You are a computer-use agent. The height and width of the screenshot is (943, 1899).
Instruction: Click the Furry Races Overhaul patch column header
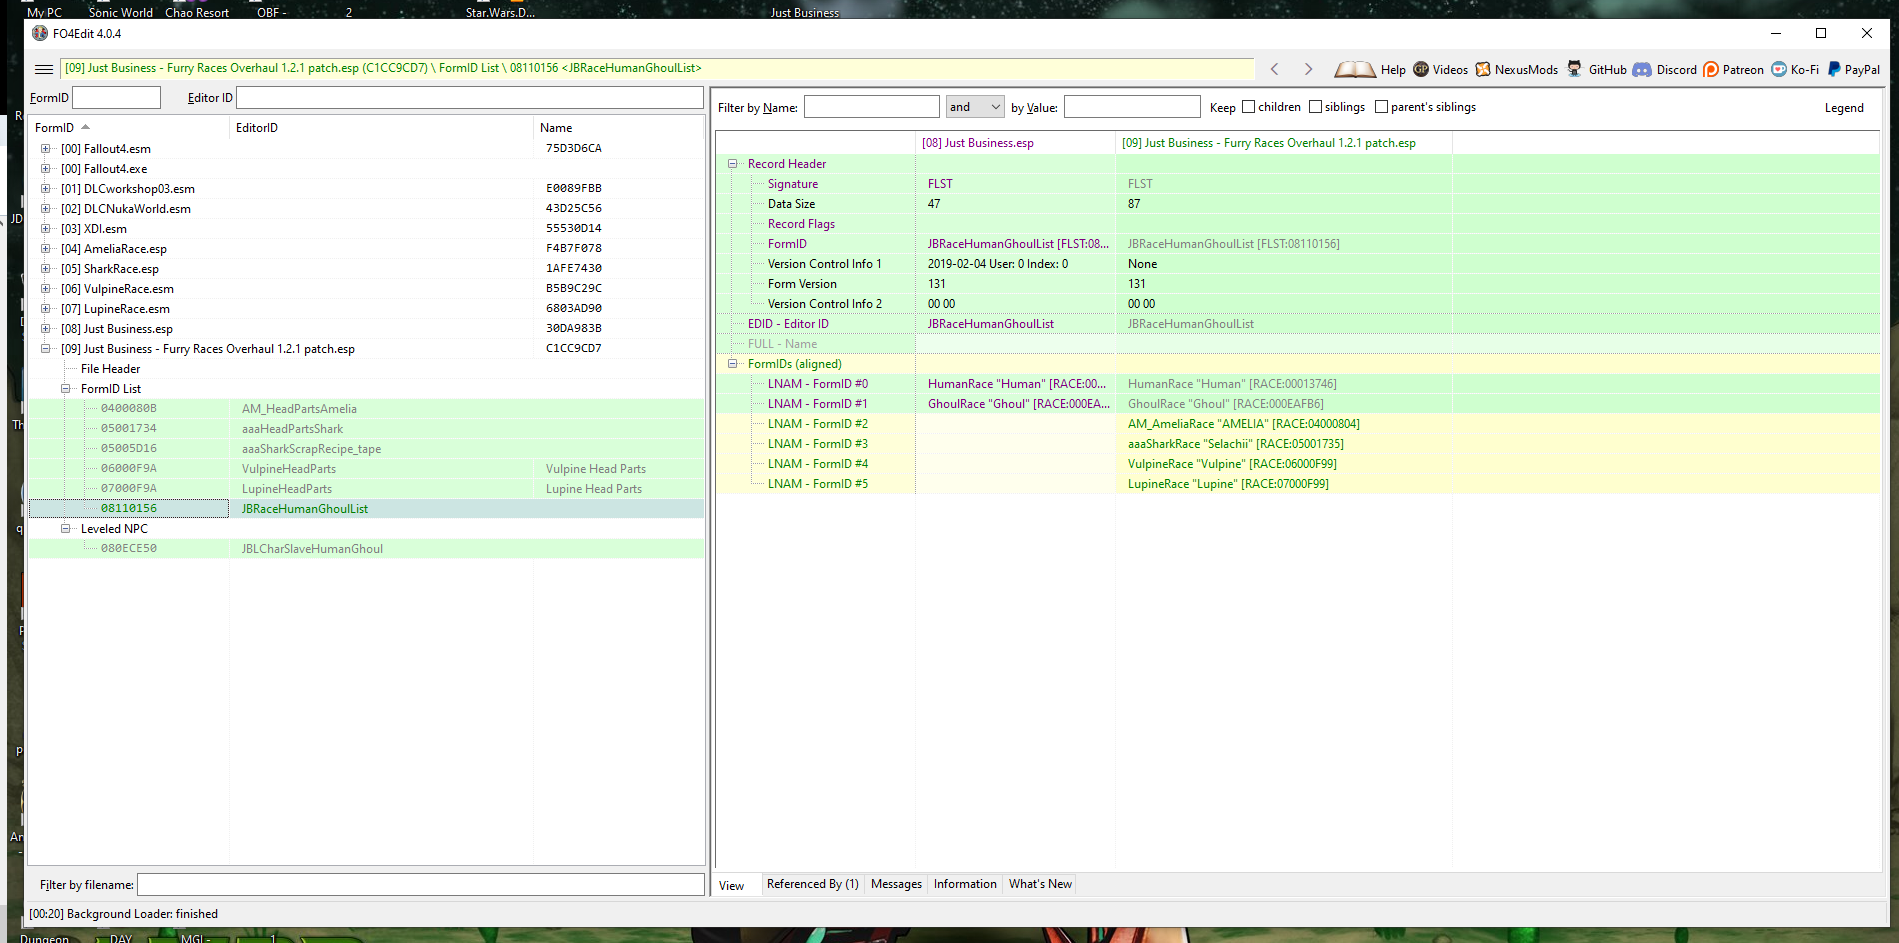click(x=1284, y=143)
